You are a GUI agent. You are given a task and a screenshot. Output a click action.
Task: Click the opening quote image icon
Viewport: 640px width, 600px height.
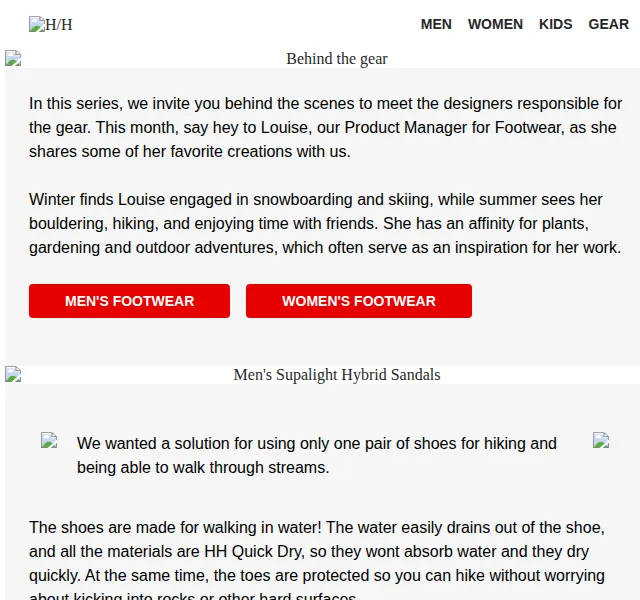pos(49,440)
